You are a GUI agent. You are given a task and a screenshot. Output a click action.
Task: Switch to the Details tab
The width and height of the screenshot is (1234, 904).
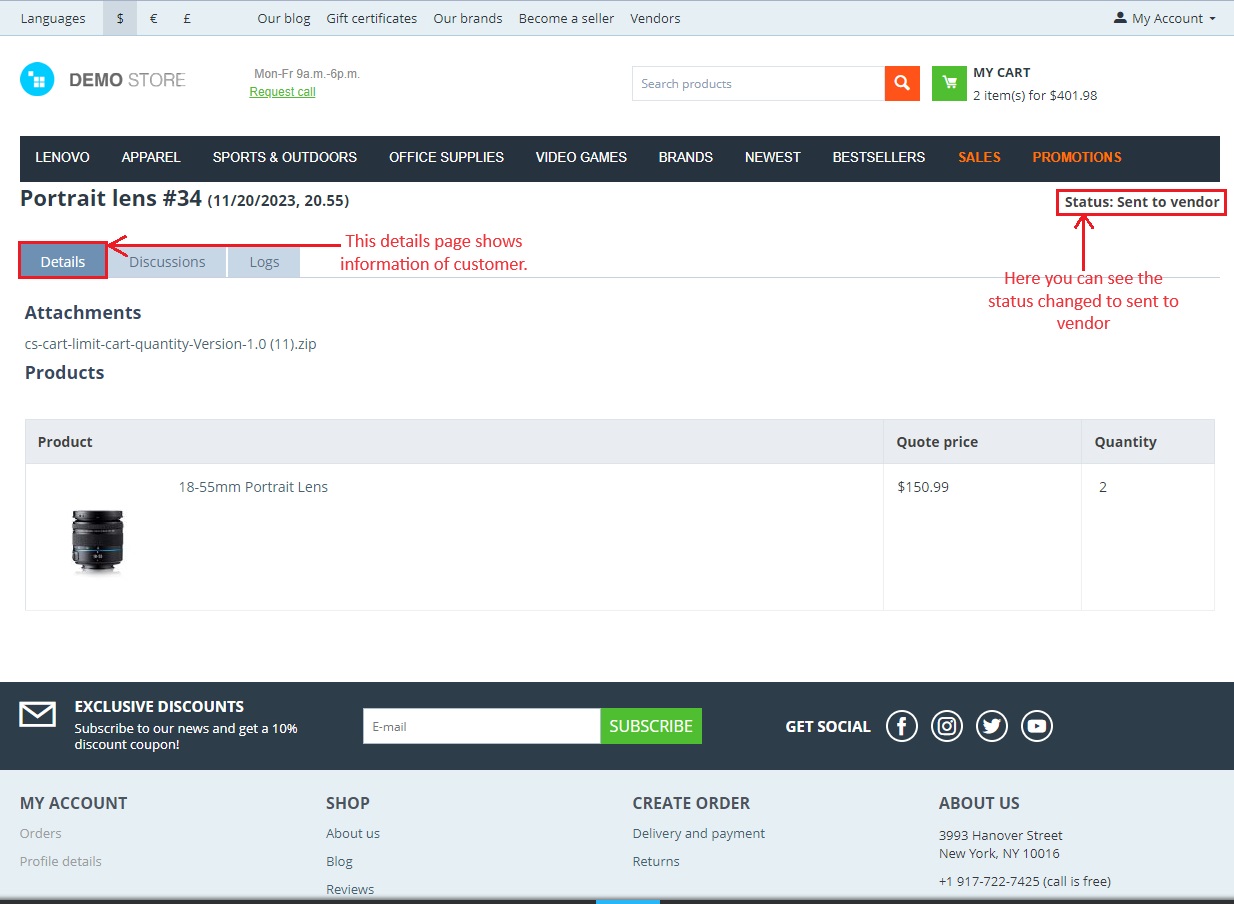click(x=63, y=262)
